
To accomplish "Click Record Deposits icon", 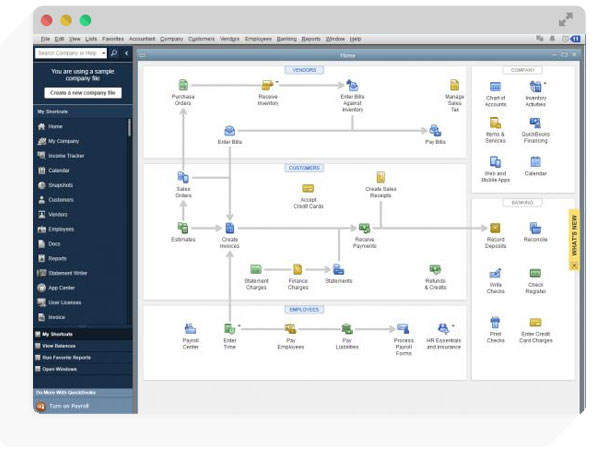I will click(x=495, y=228).
